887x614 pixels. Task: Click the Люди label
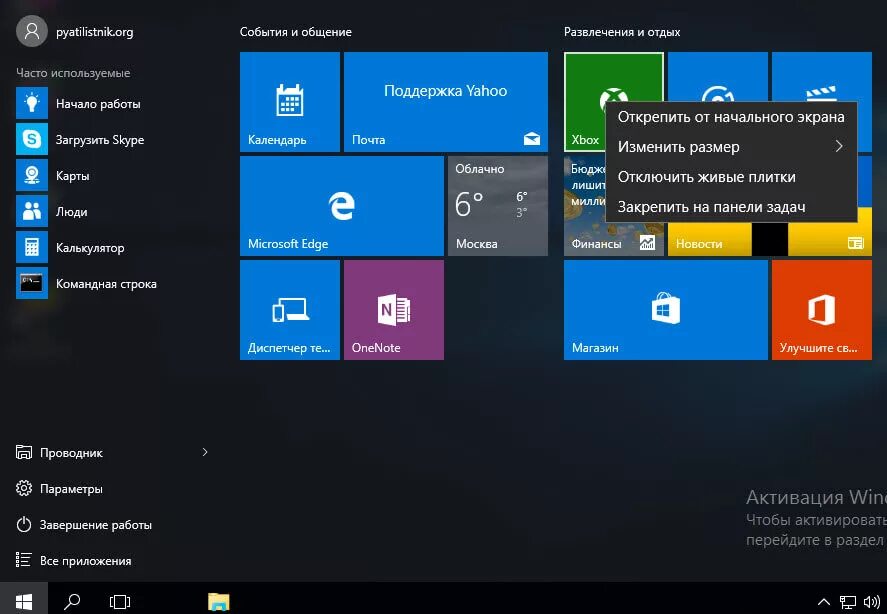(71, 212)
